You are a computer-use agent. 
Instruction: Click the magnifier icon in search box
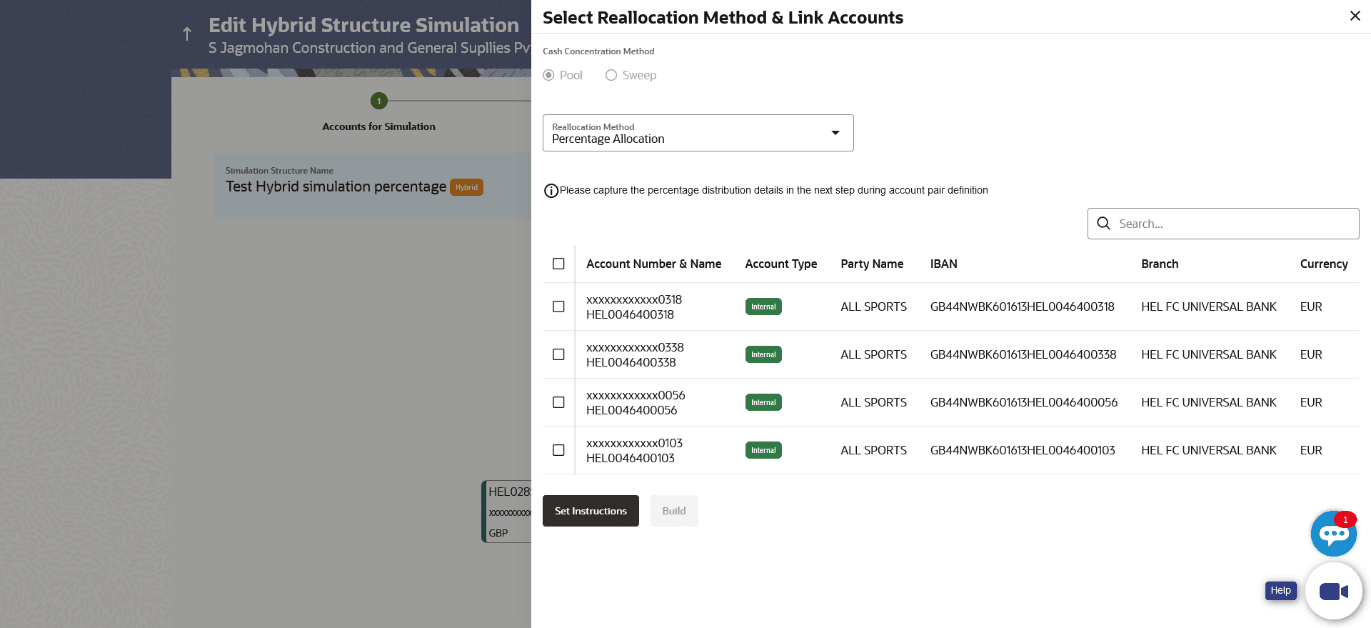[1104, 223]
